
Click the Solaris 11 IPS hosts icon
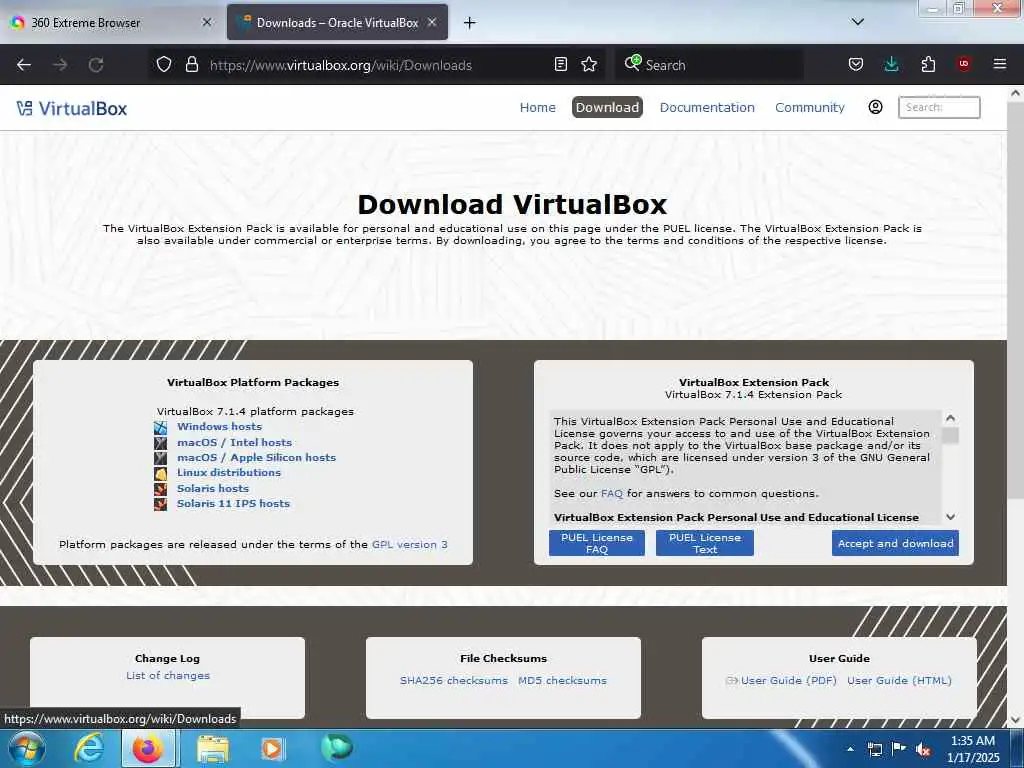(161, 504)
